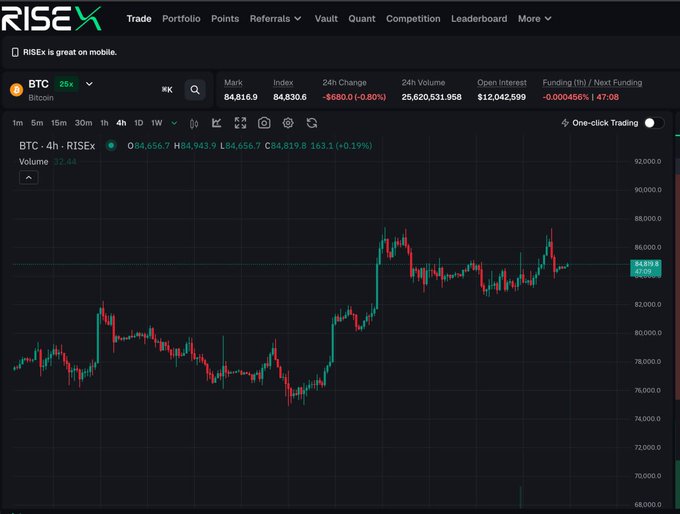Click the current price tag 84,819.8 on axis
Viewport: 680px width, 514px height.
click(x=646, y=268)
